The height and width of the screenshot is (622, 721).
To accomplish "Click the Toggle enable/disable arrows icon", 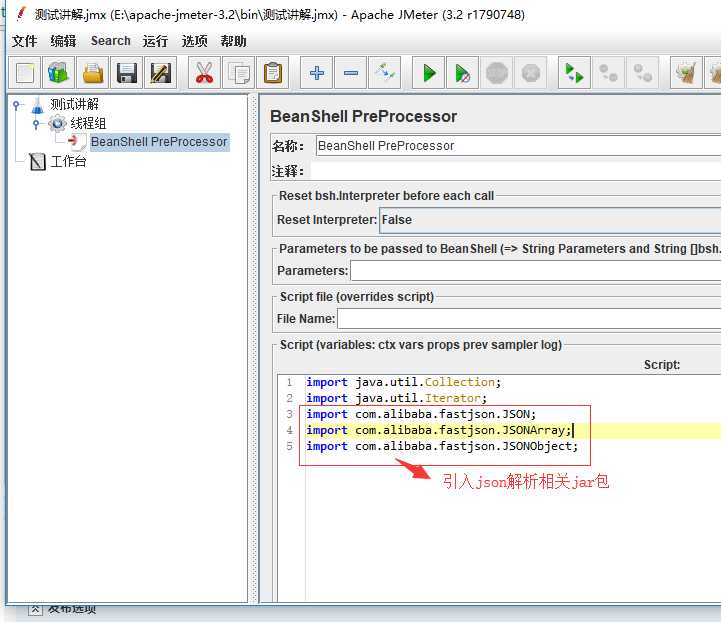I will point(384,73).
